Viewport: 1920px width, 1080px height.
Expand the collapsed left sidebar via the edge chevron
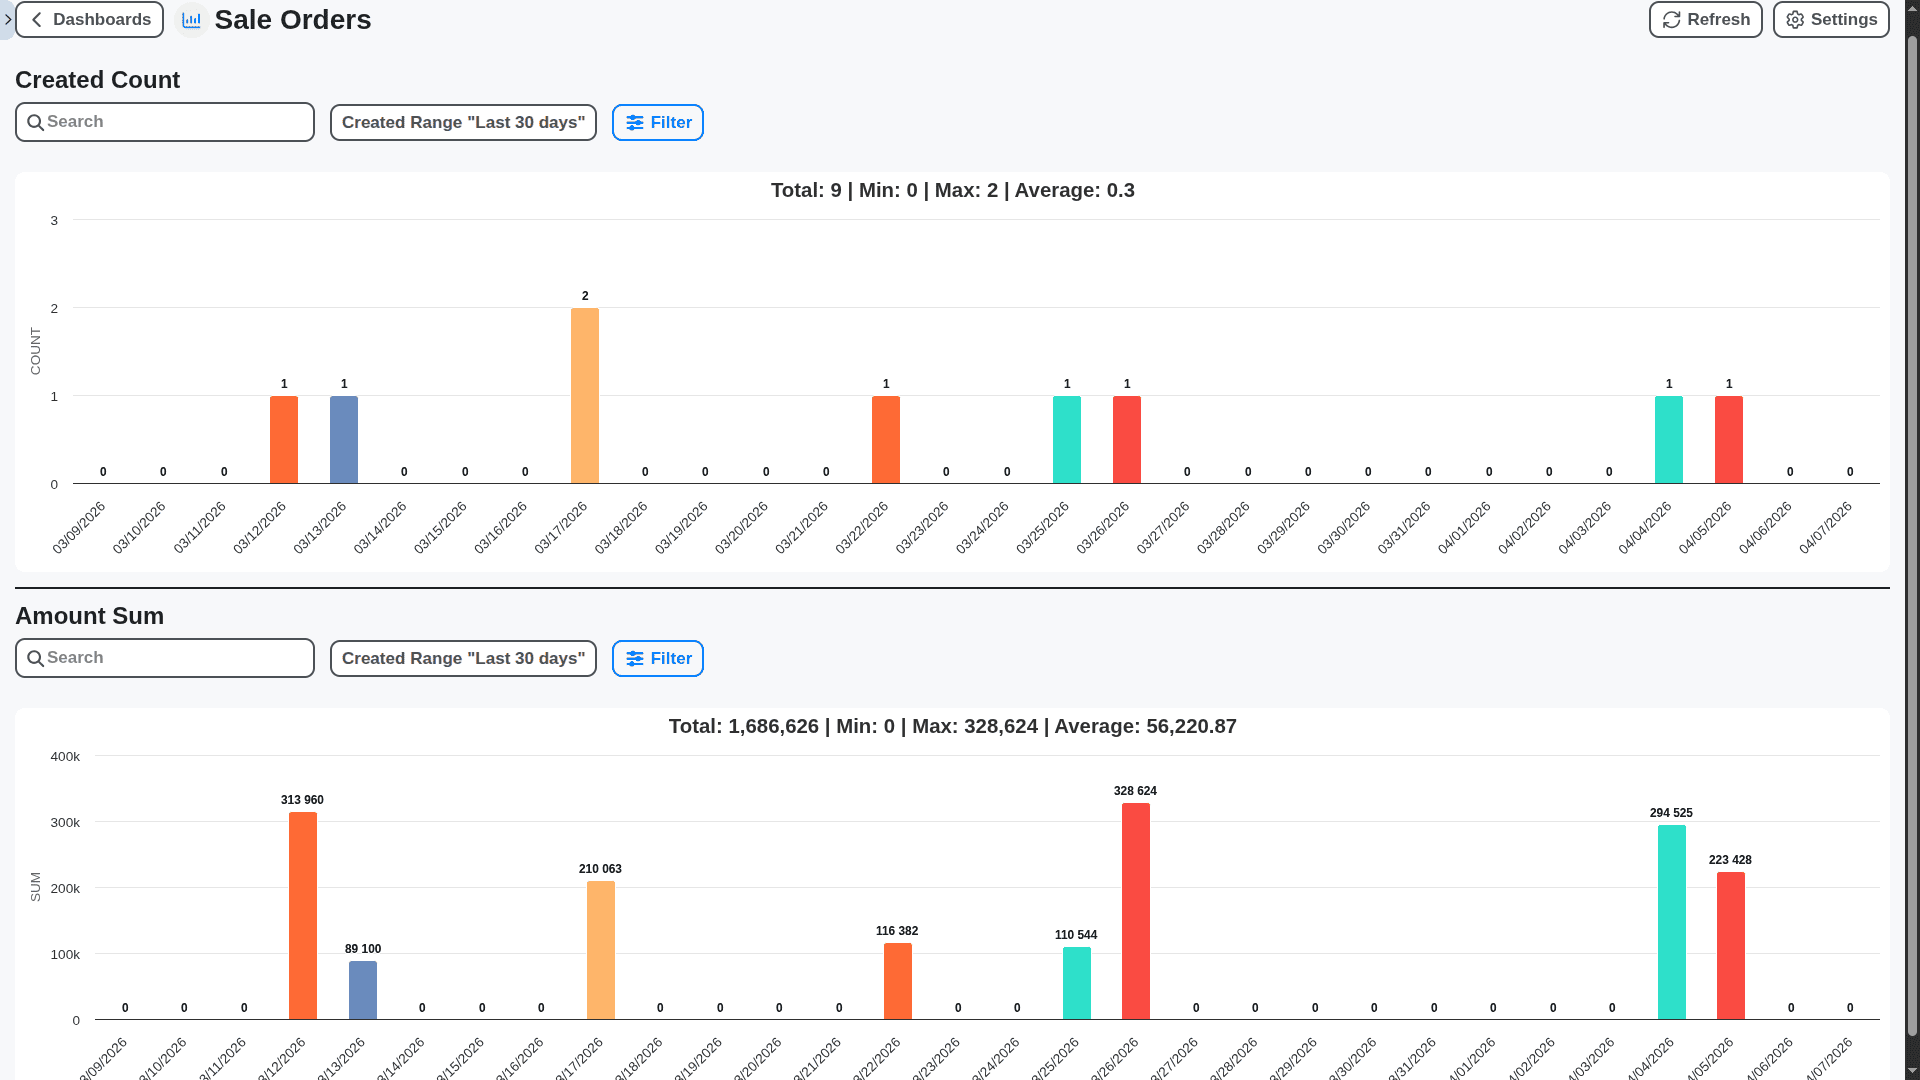[x=8, y=19]
